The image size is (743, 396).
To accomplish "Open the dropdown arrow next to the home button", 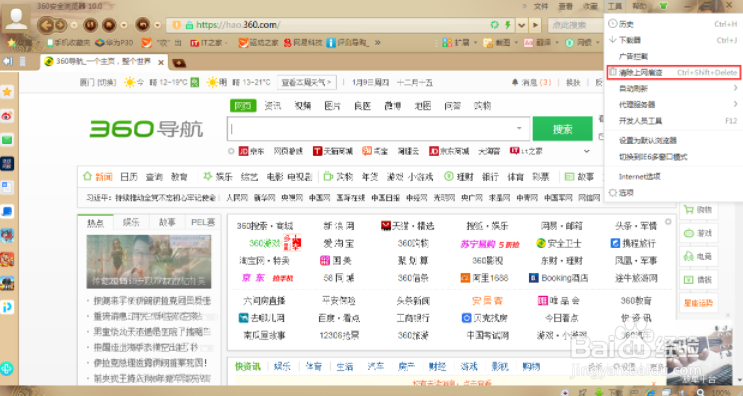I will tap(124, 25).
